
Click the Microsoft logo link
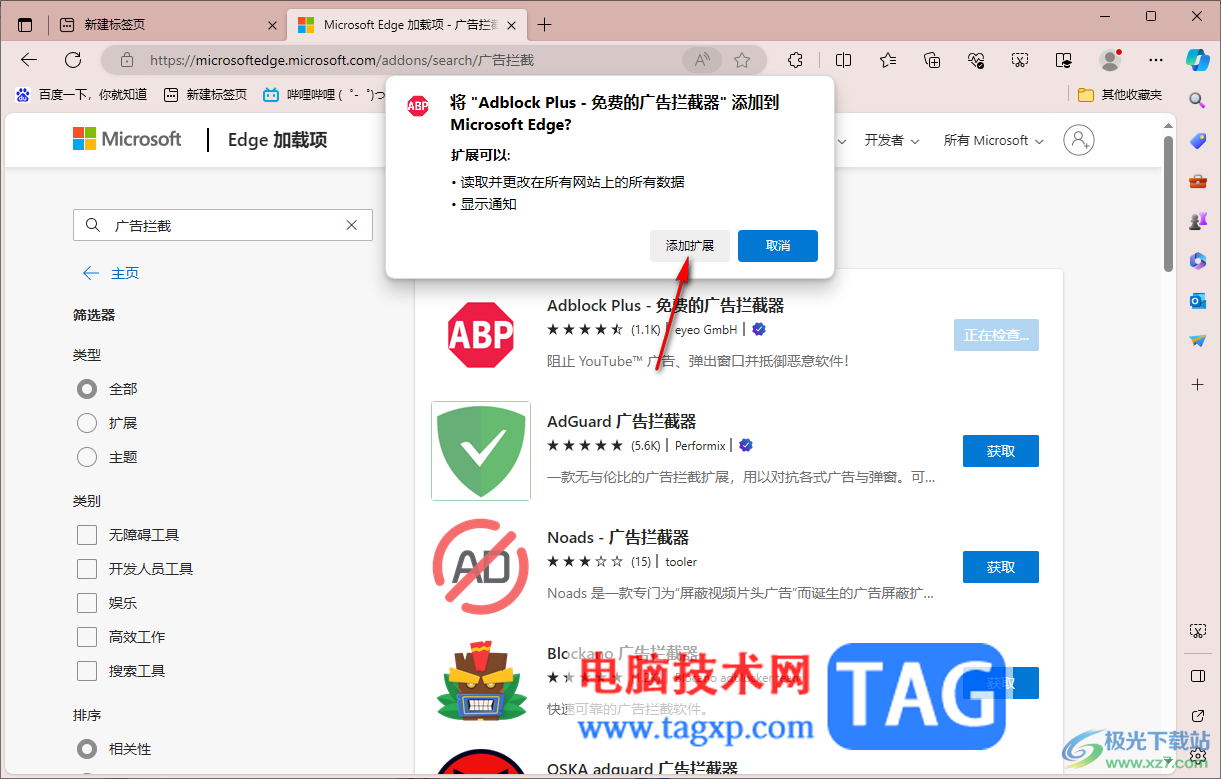click(x=127, y=139)
